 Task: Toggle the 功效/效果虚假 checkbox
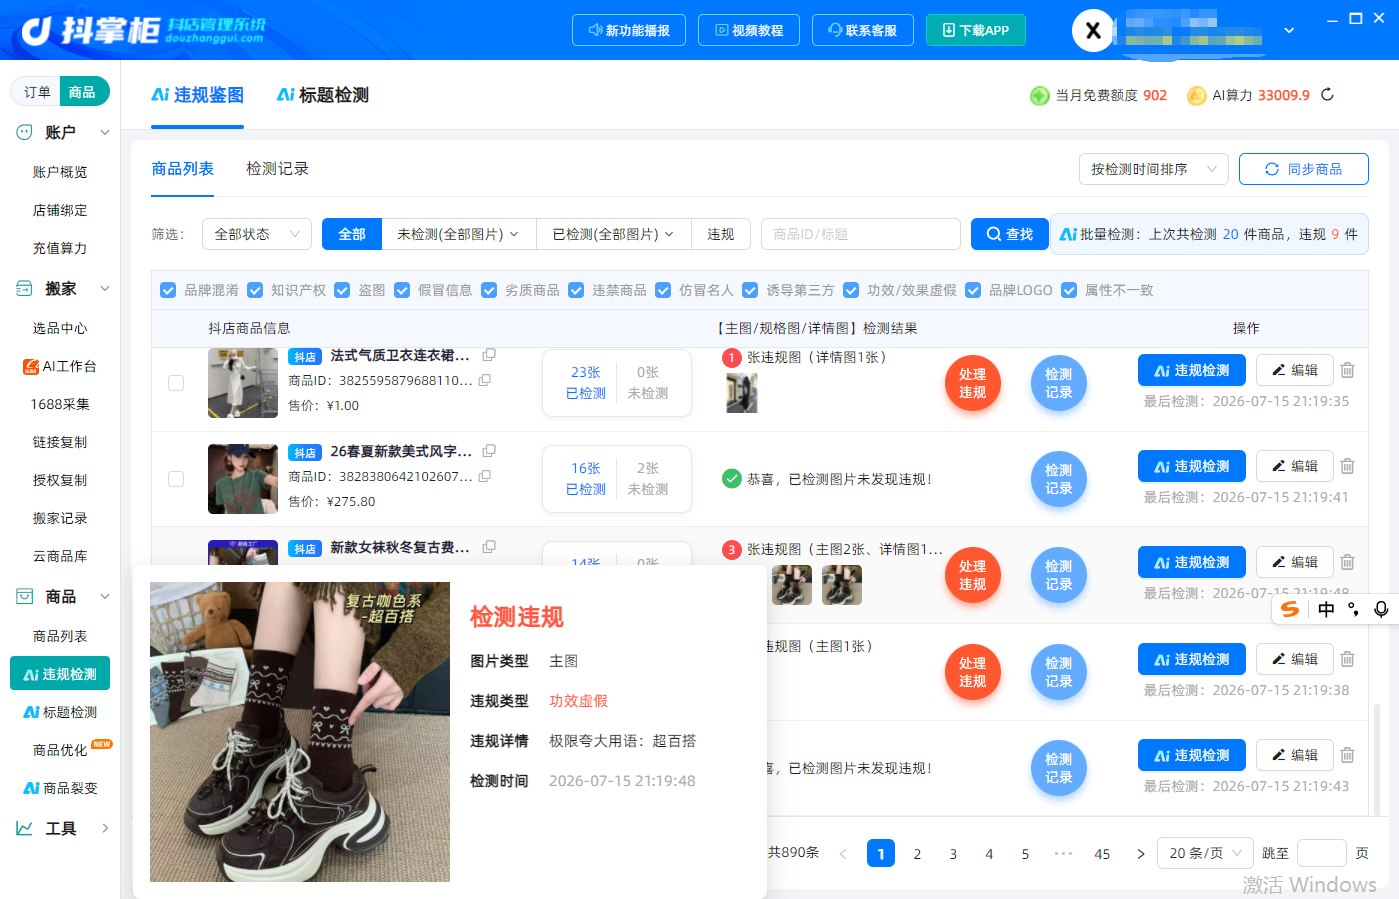[851, 290]
